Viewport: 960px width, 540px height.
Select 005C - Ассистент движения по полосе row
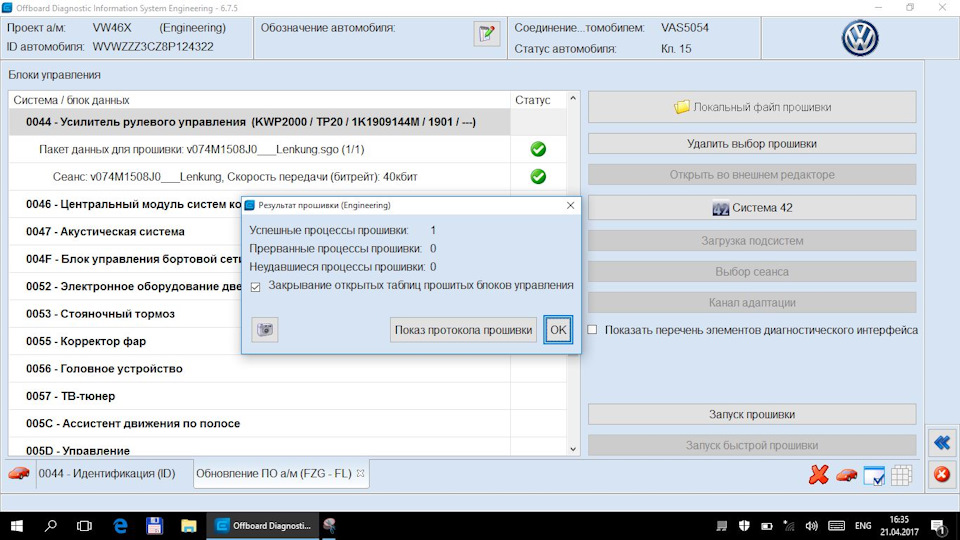pyautogui.click(x=260, y=423)
